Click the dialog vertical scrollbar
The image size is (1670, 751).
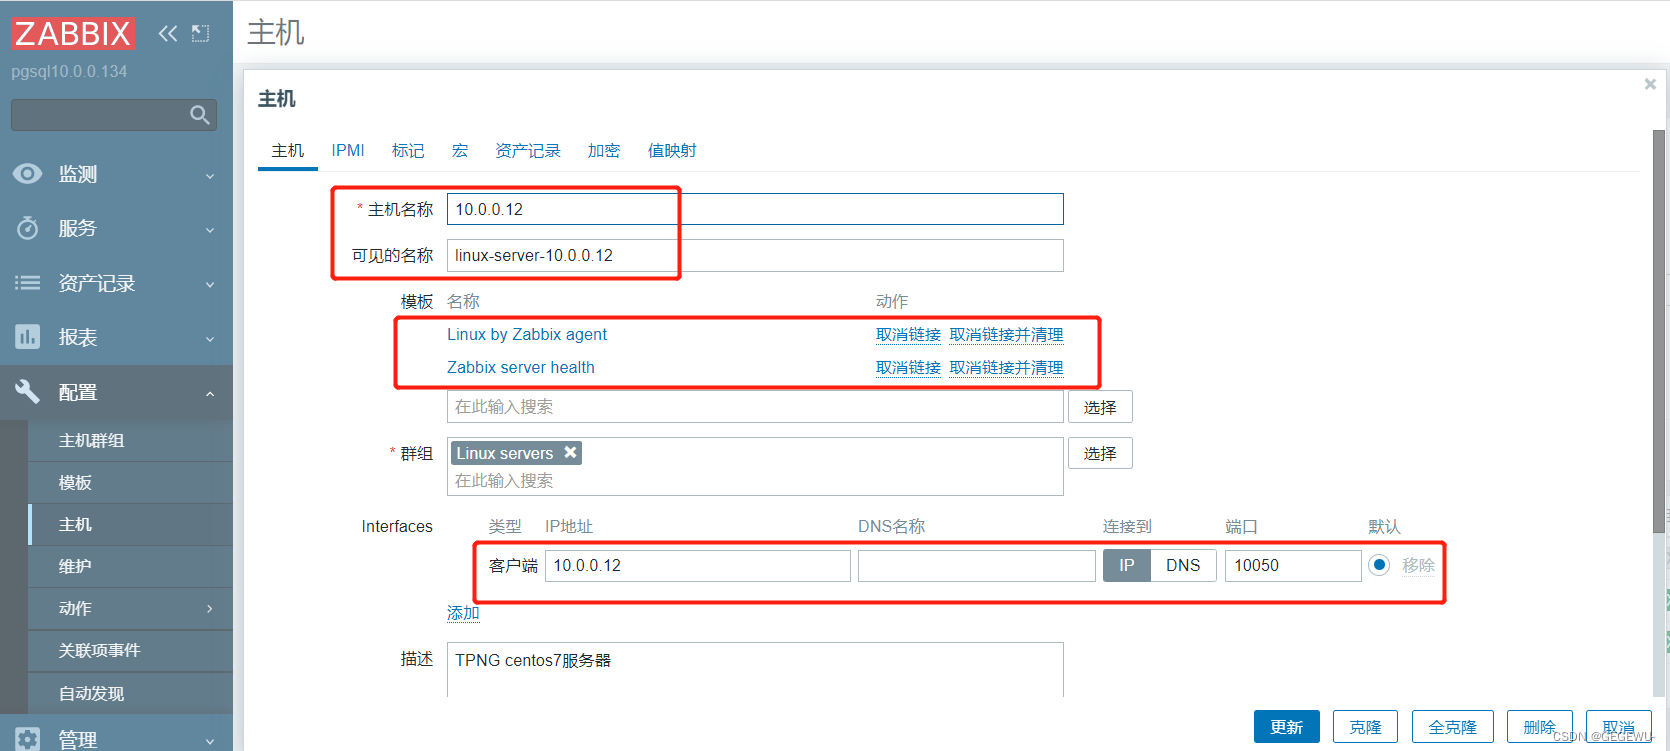(1660, 330)
